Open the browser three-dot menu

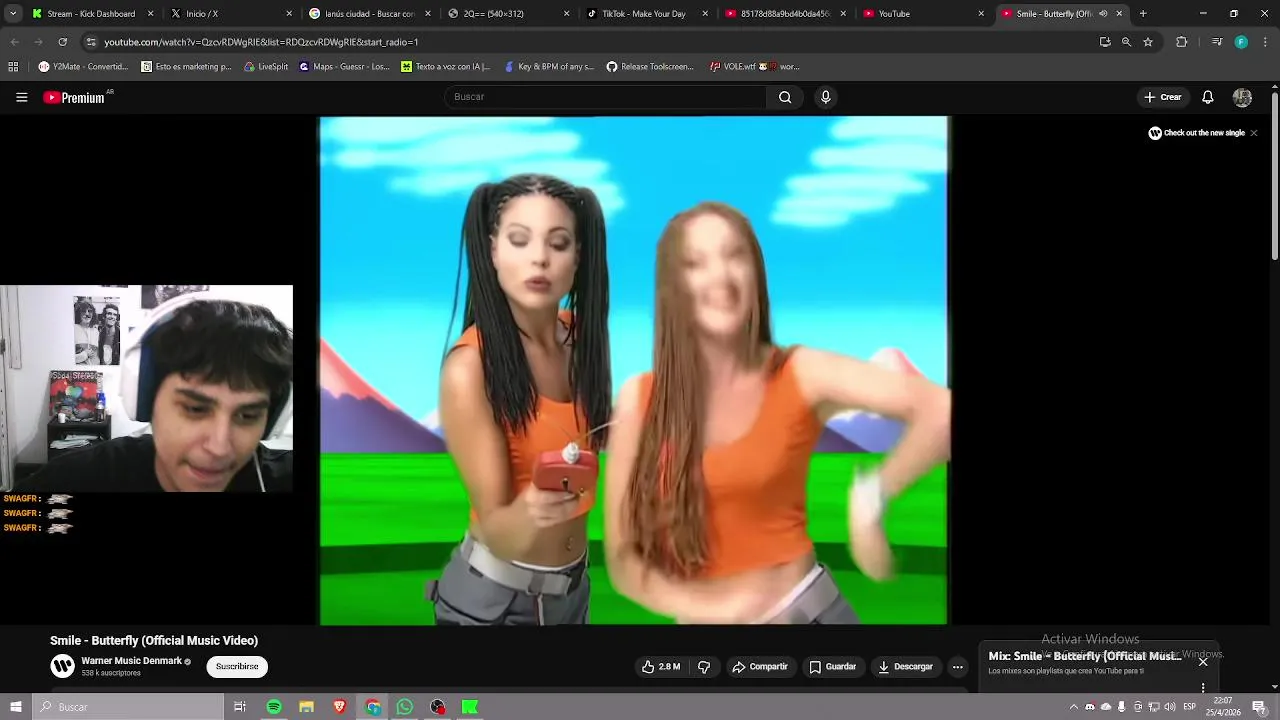[1266, 42]
